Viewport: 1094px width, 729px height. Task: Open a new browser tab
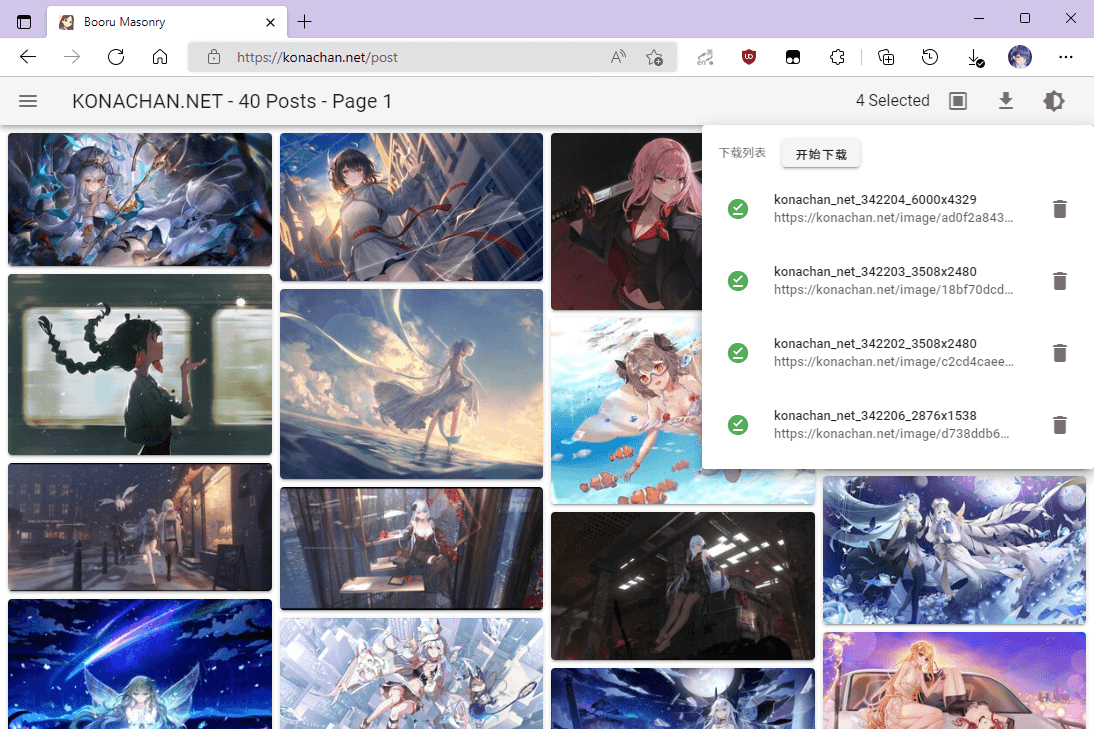coord(304,22)
